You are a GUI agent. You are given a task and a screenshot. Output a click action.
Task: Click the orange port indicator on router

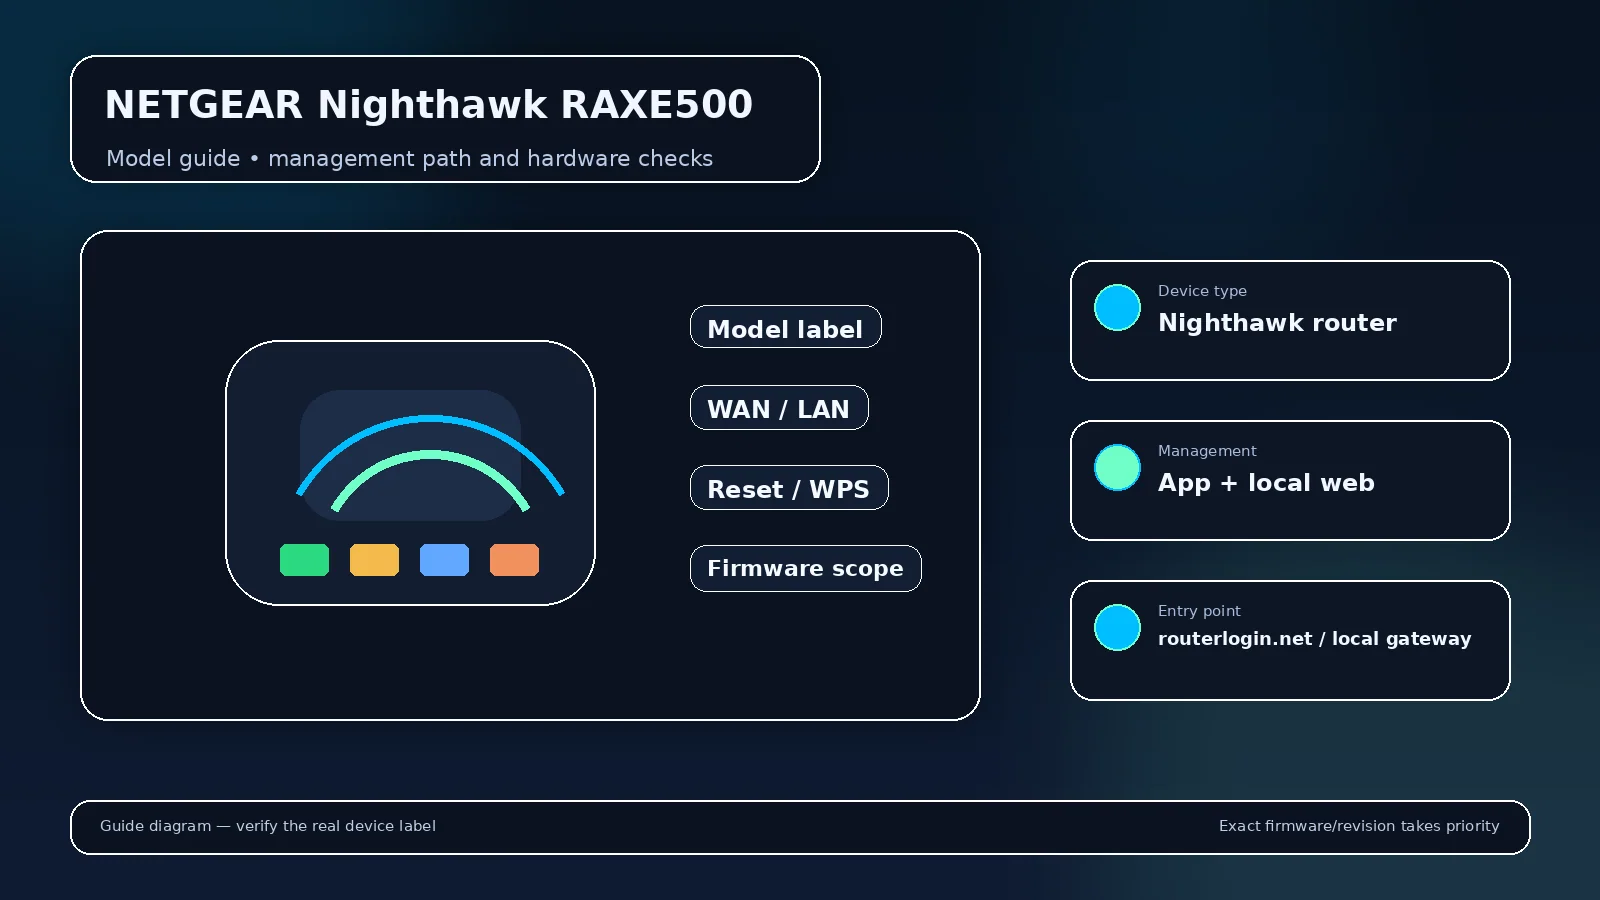coord(514,560)
